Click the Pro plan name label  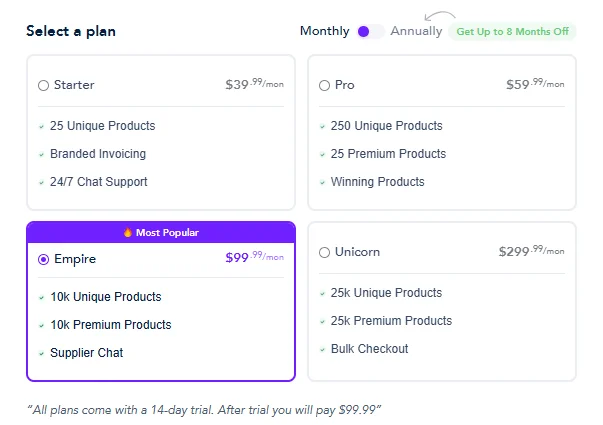tap(345, 85)
